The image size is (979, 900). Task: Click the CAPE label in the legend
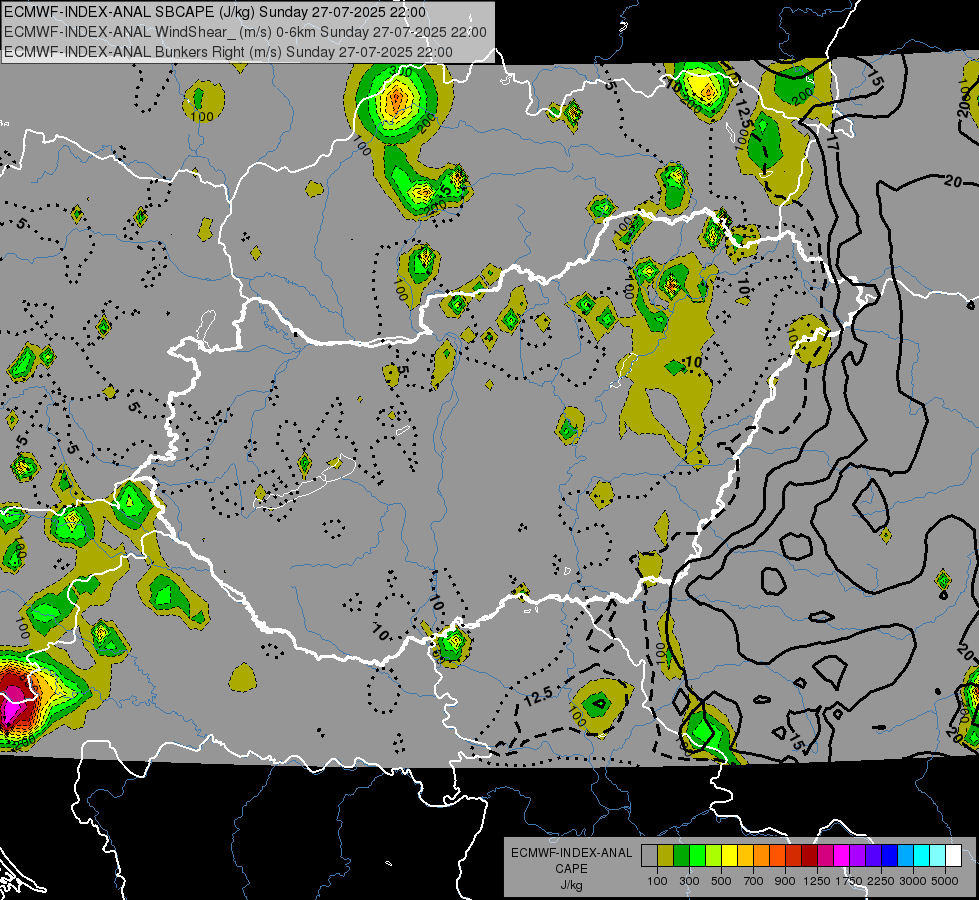pyautogui.click(x=571, y=869)
